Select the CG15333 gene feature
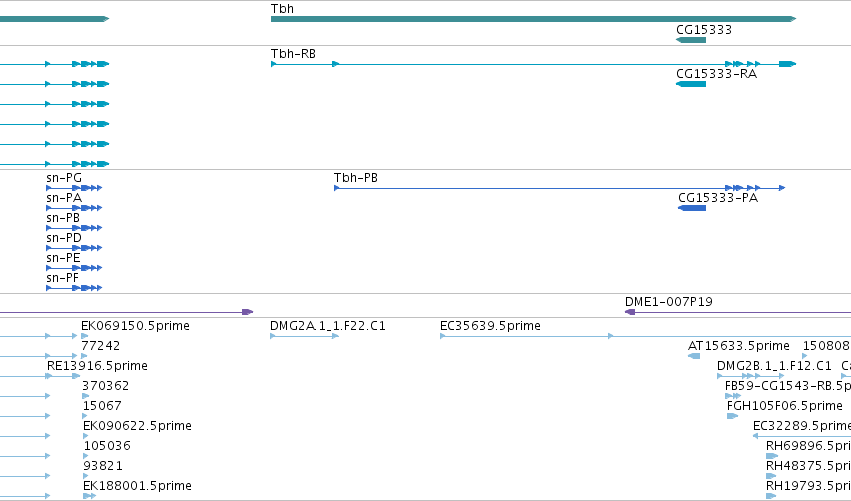This screenshot has width=851, height=501. click(x=691, y=40)
